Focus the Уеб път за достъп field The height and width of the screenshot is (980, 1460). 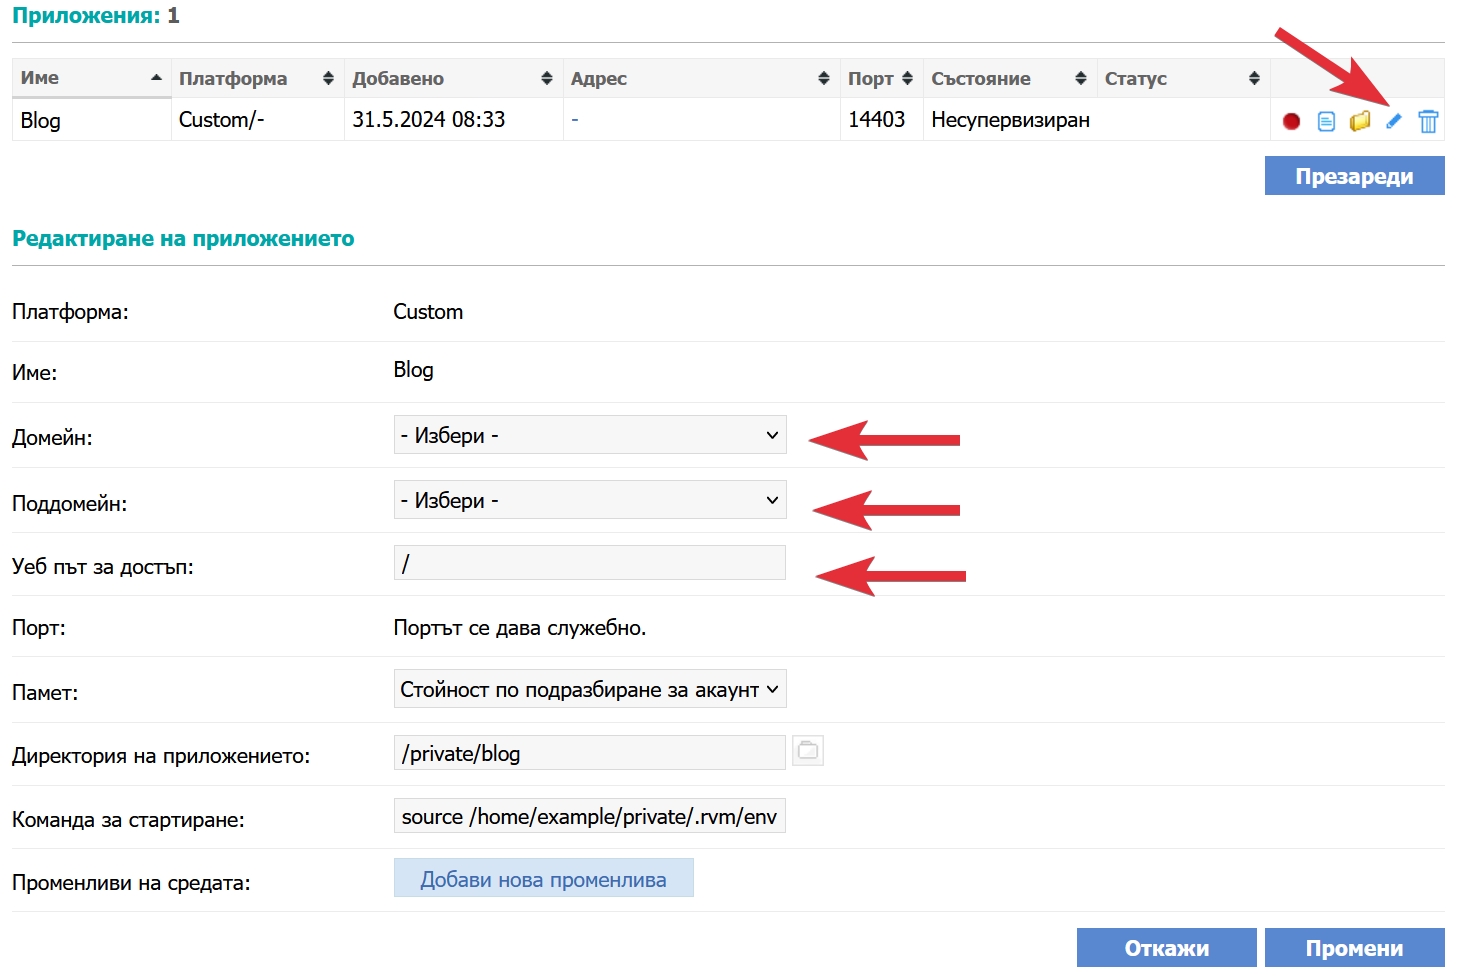[590, 563]
